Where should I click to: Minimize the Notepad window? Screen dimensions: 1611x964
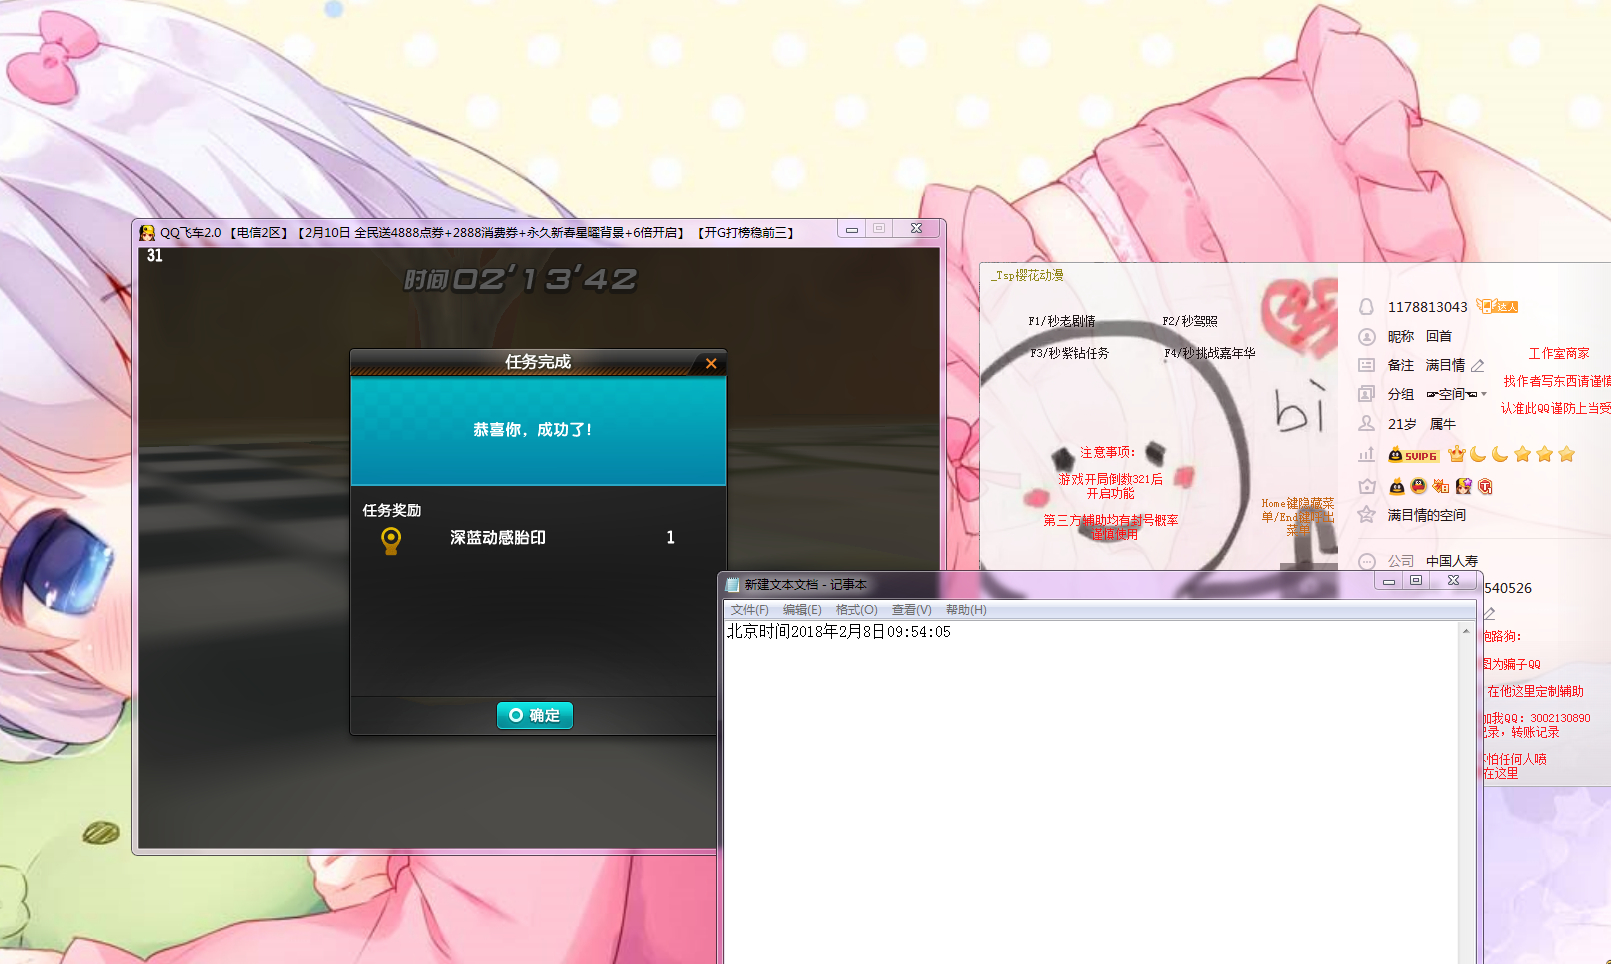pyautogui.click(x=1388, y=581)
